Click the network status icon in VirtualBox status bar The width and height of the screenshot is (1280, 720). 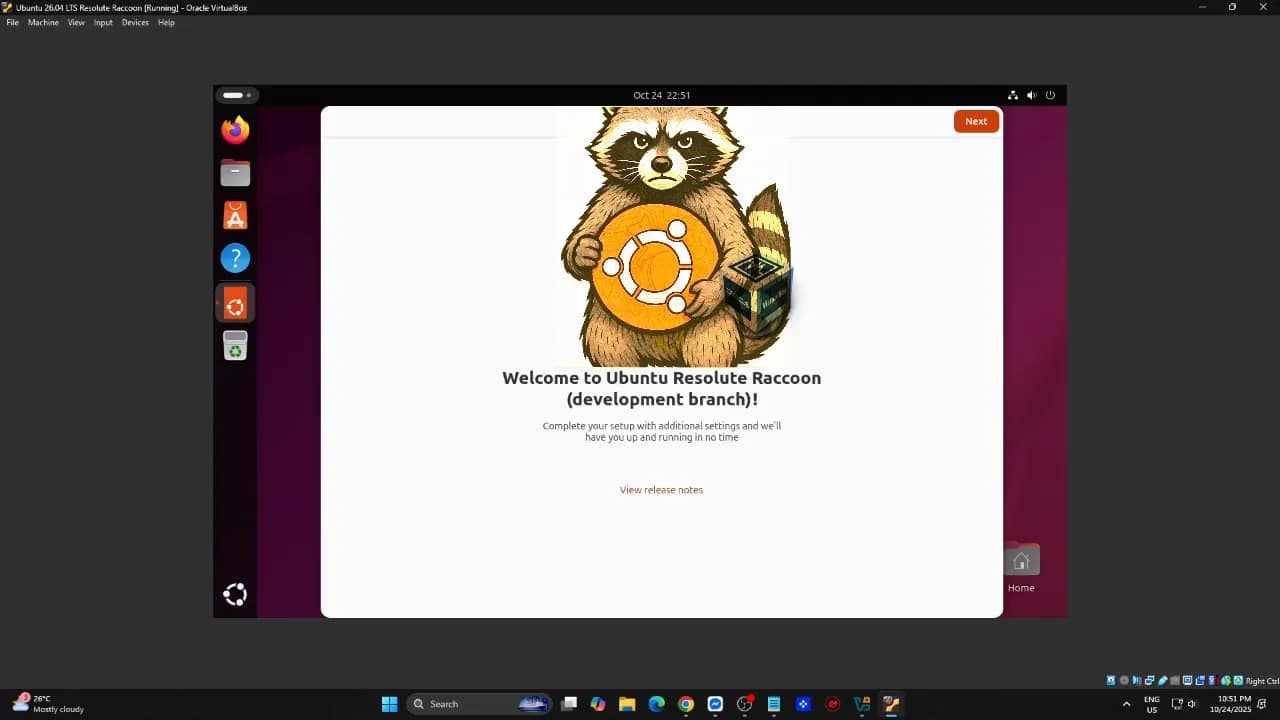coord(1149,680)
